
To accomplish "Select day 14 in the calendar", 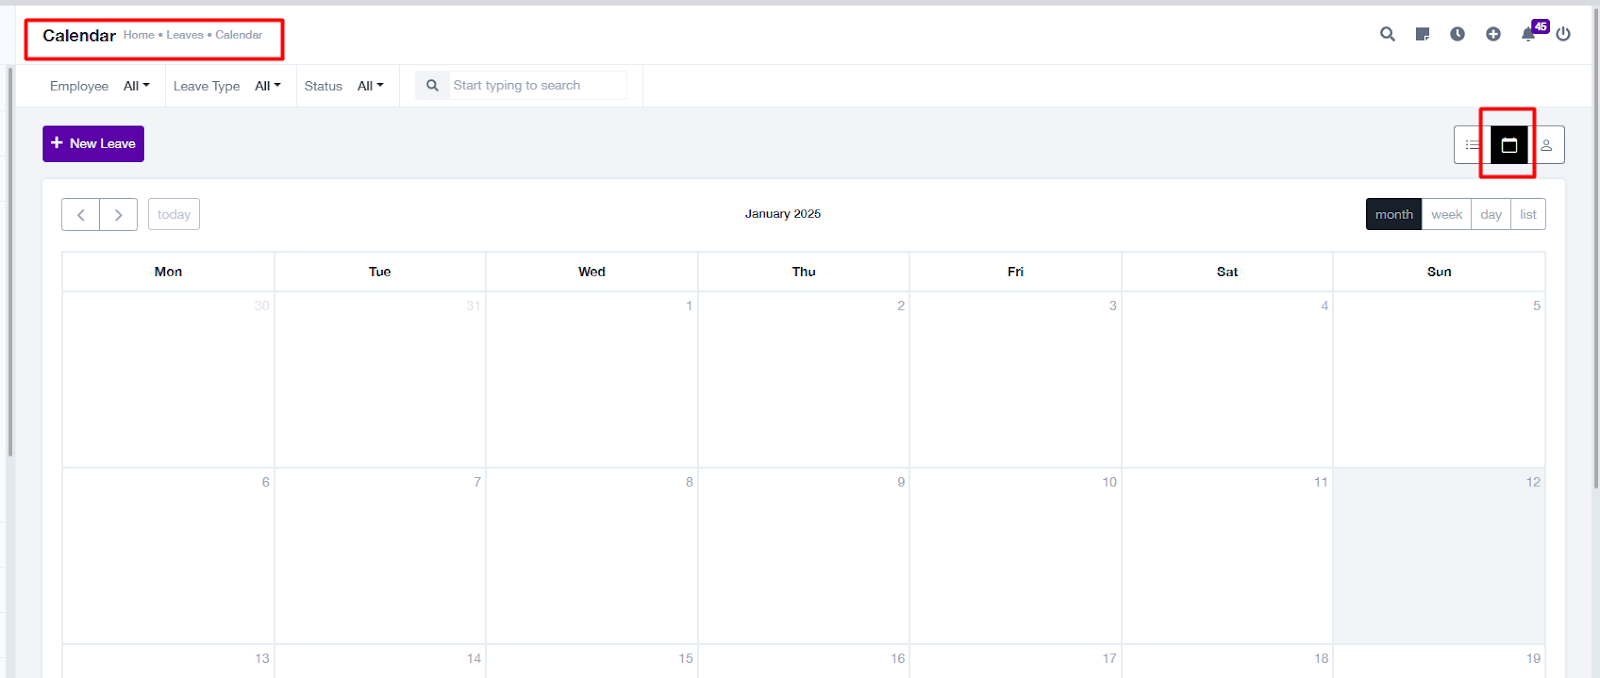I will pyautogui.click(x=380, y=661).
